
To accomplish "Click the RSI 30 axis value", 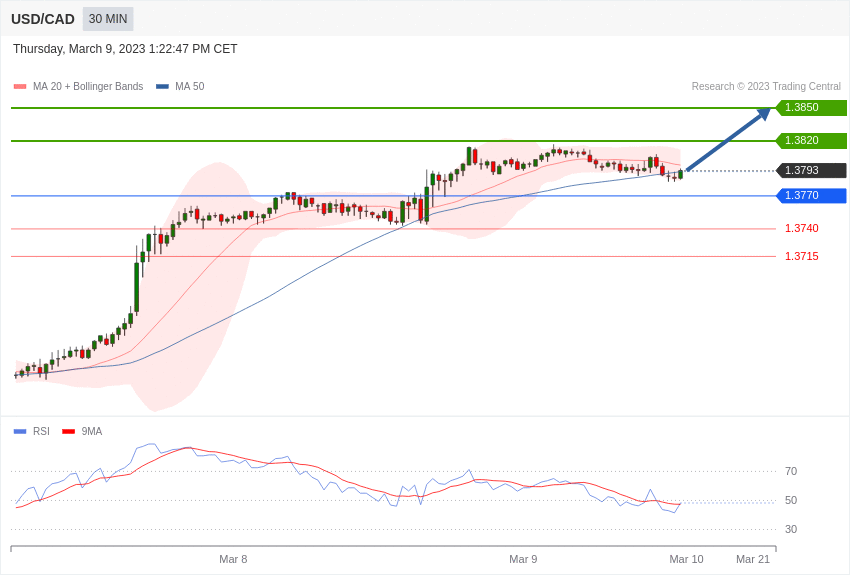I will pyautogui.click(x=791, y=529).
